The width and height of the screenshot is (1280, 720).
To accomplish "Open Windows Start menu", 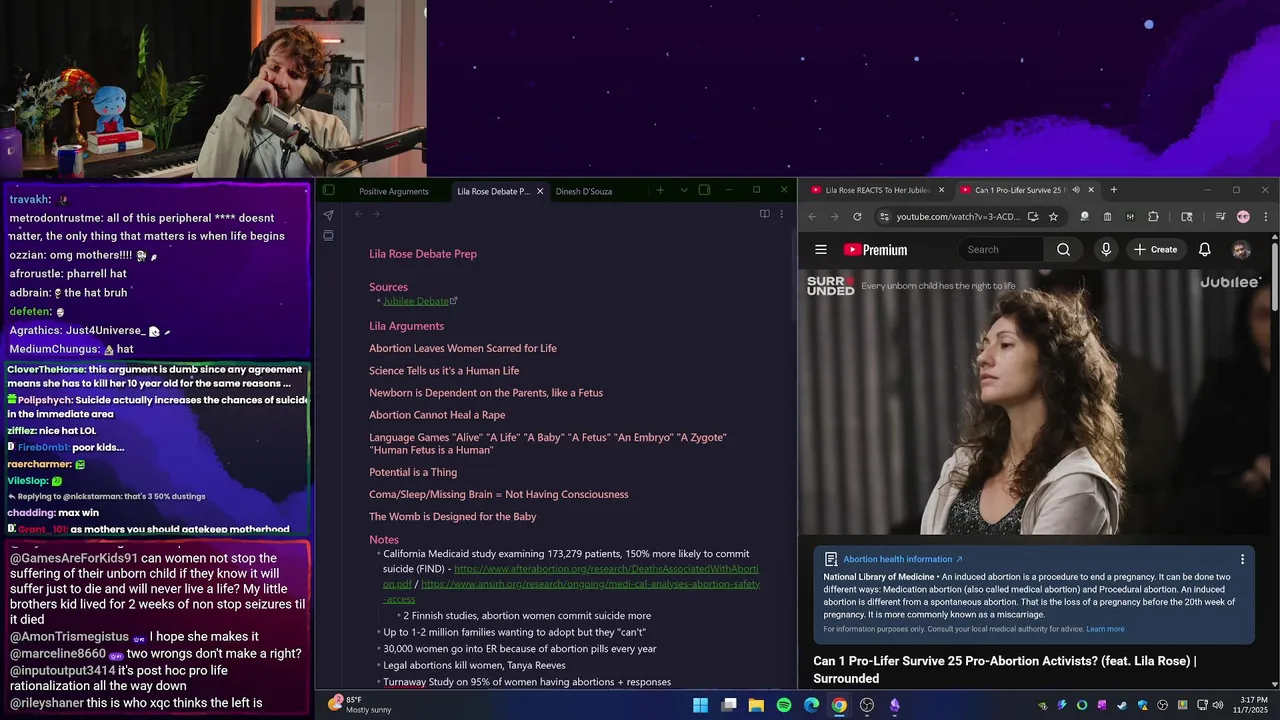I will (x=701, y=705).
